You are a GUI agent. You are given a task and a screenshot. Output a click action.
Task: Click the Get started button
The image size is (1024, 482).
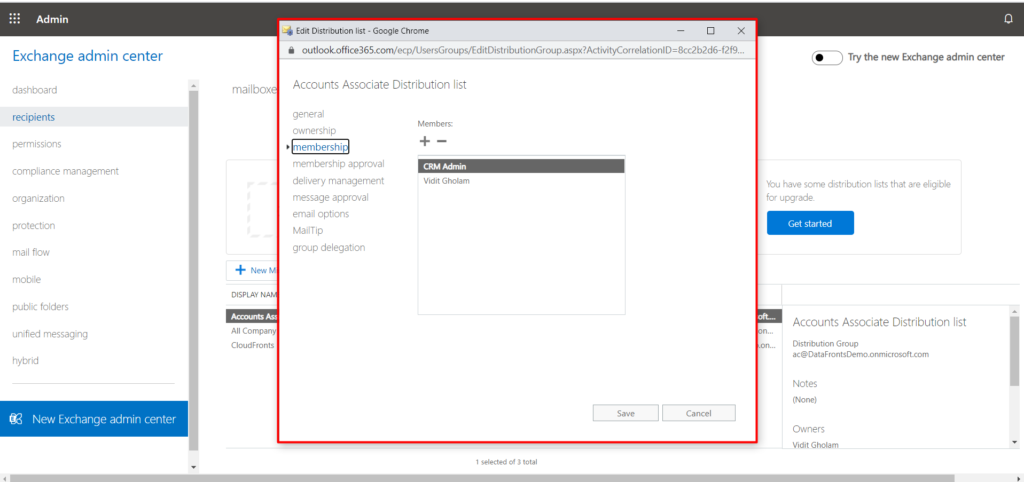click(x=810, y=223)
